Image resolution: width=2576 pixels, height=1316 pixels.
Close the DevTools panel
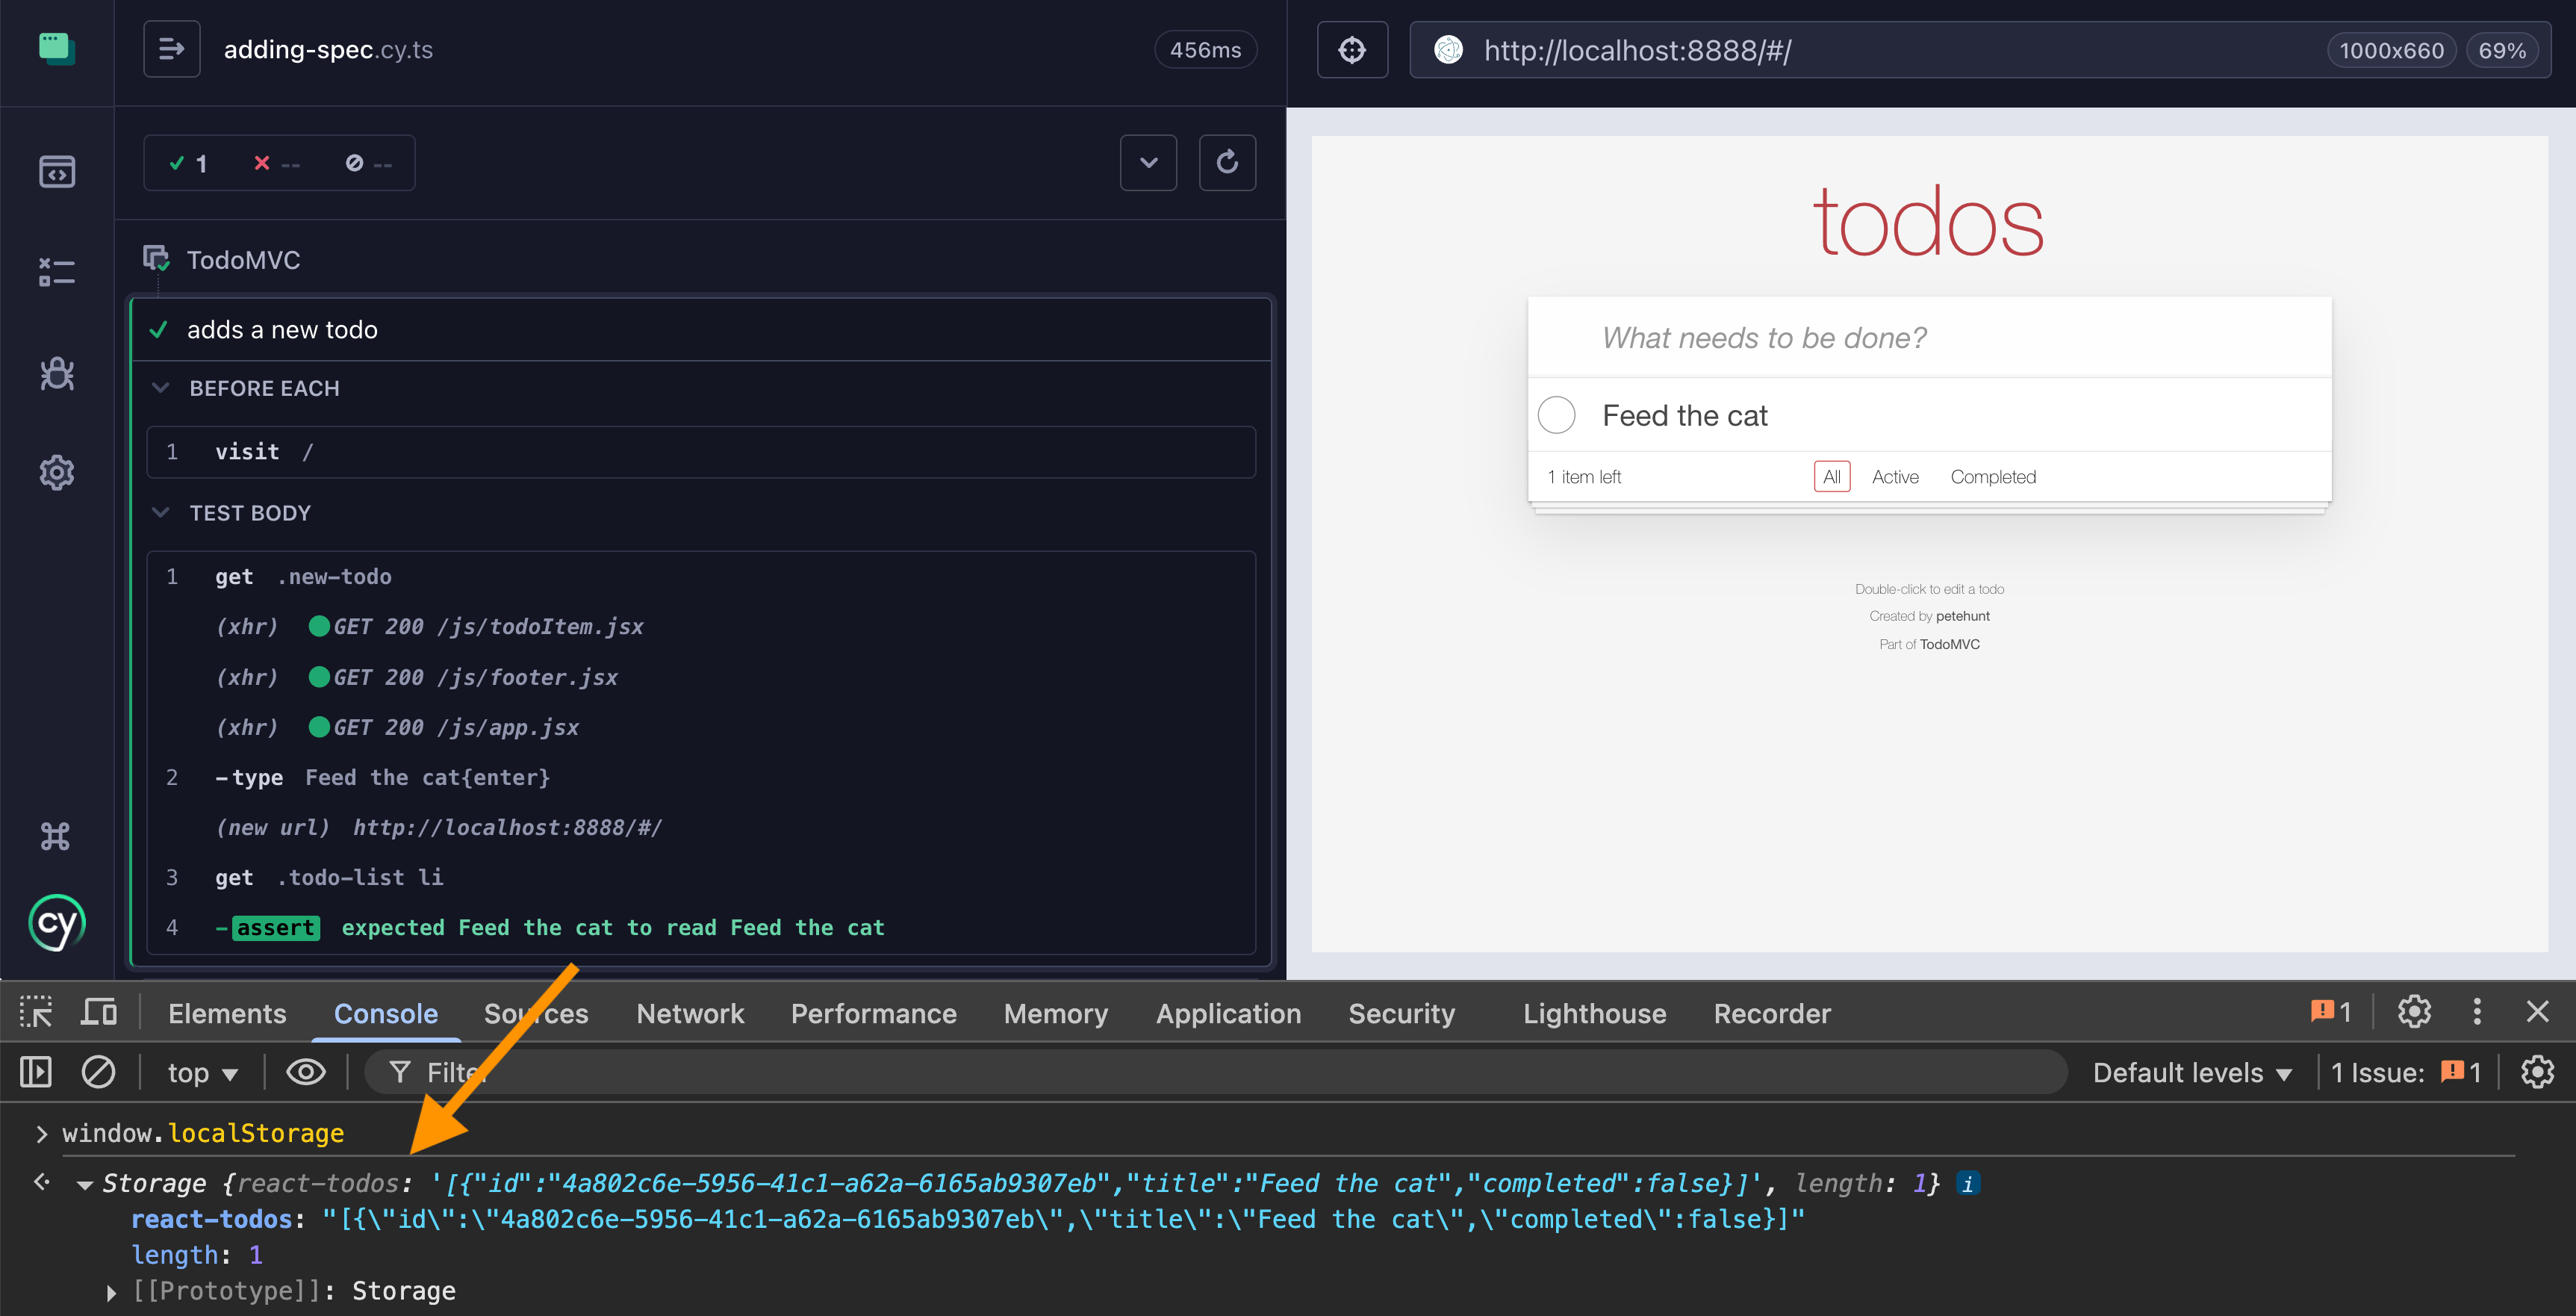coord(2537,1012)
